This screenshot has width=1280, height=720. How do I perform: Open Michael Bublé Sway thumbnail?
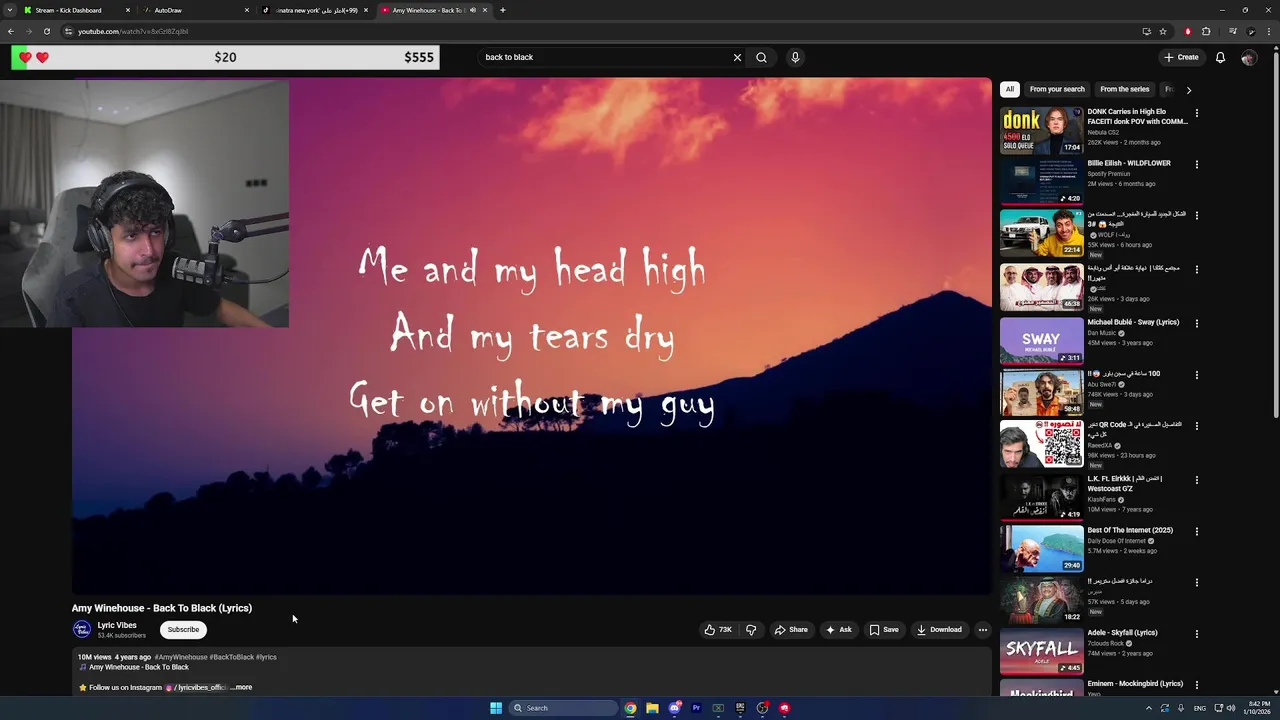pyautogui.click(x=1041, y=340)
